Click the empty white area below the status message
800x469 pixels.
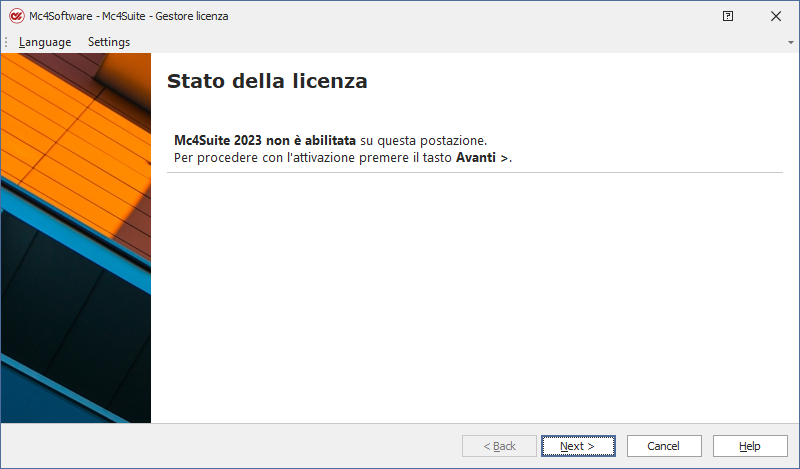(474, 300)
